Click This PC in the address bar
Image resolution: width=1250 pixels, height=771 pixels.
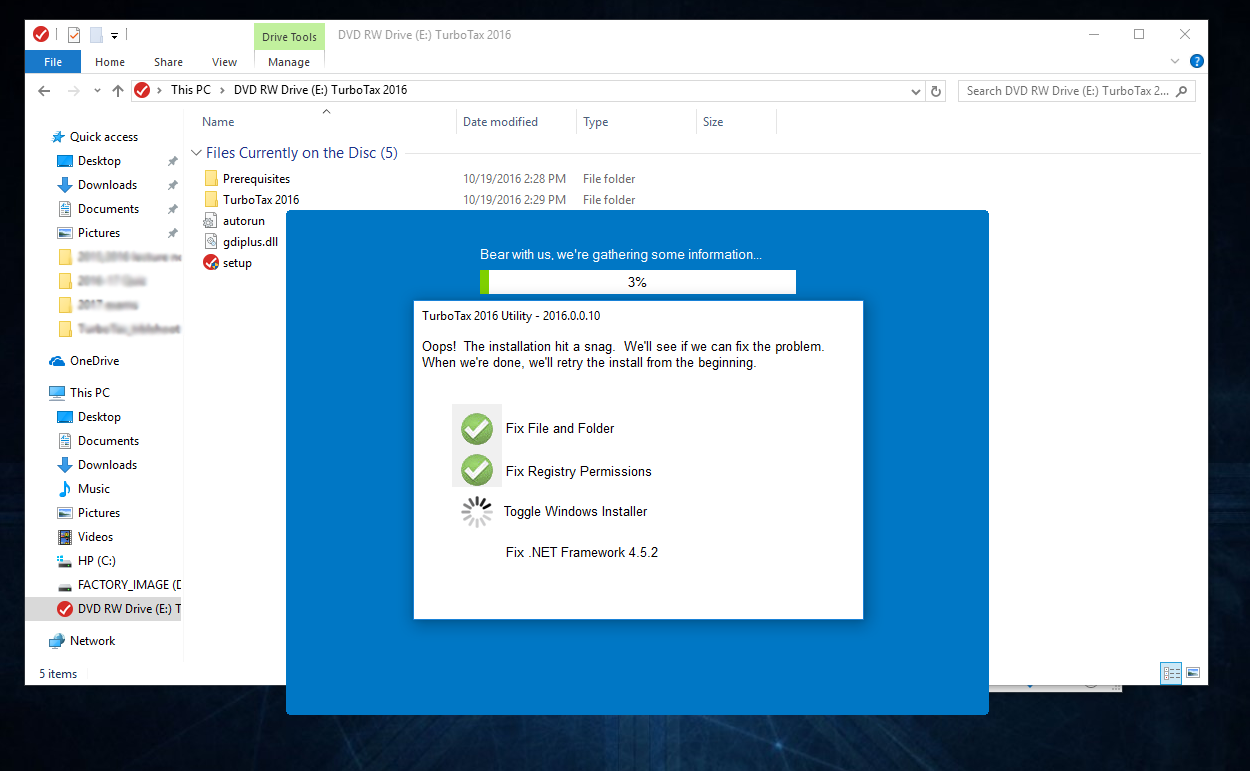(x=190, y=90)
